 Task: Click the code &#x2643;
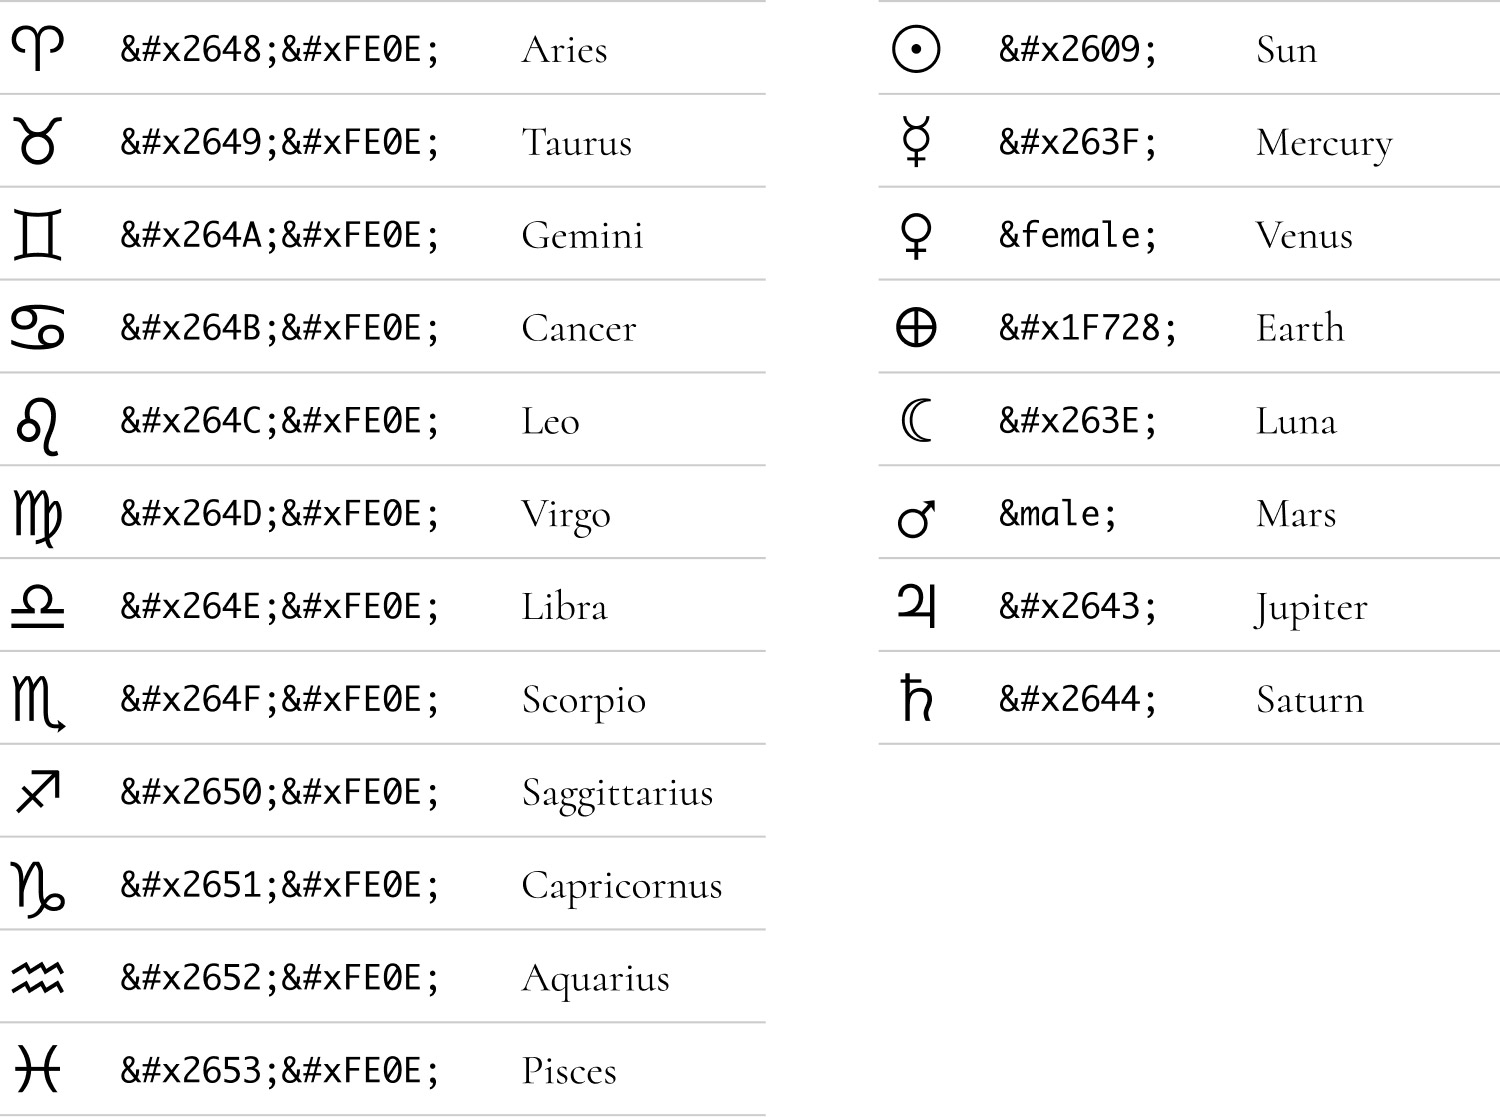point(1078,607)
